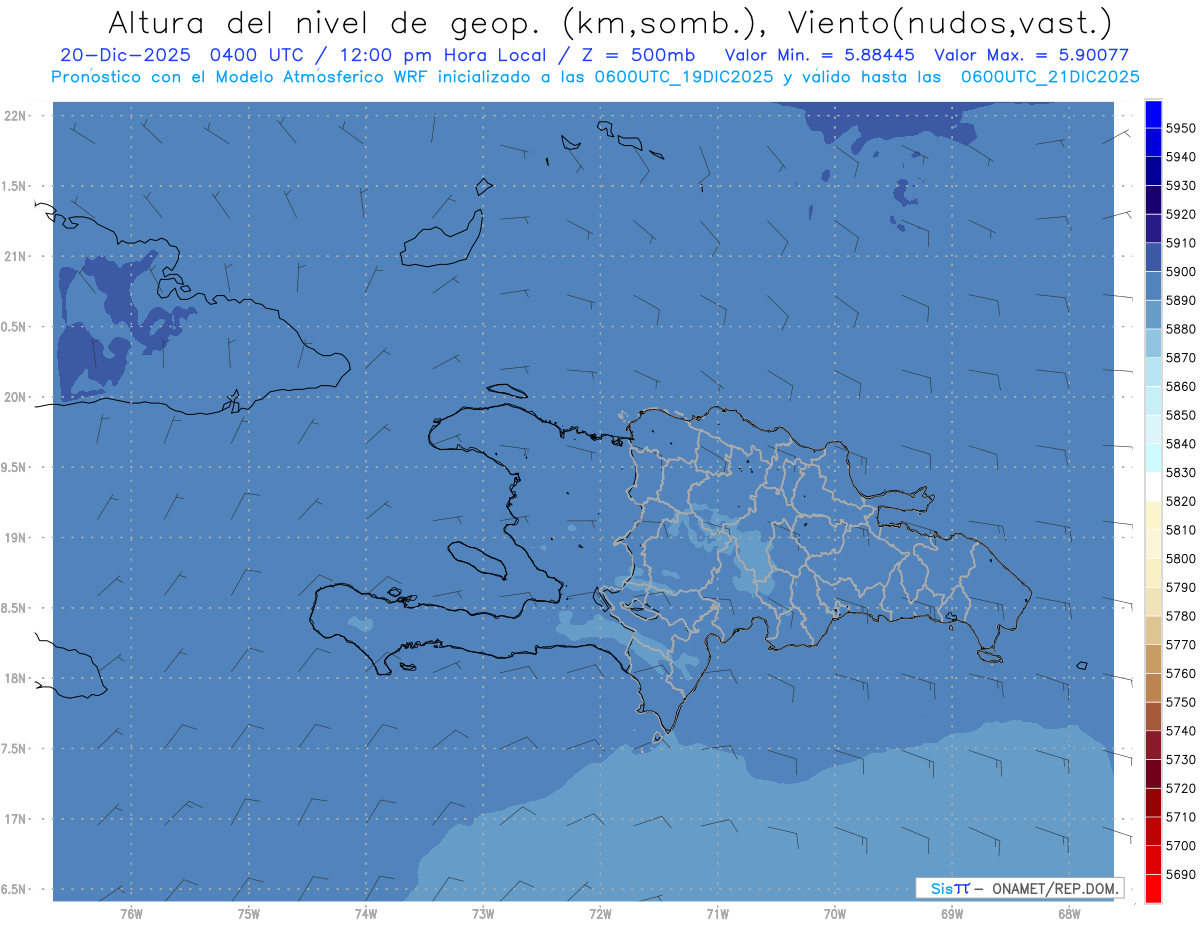The image size is (1200, 927).
Task: Click the latitude label 1.5N
Action: click(15, 186)
